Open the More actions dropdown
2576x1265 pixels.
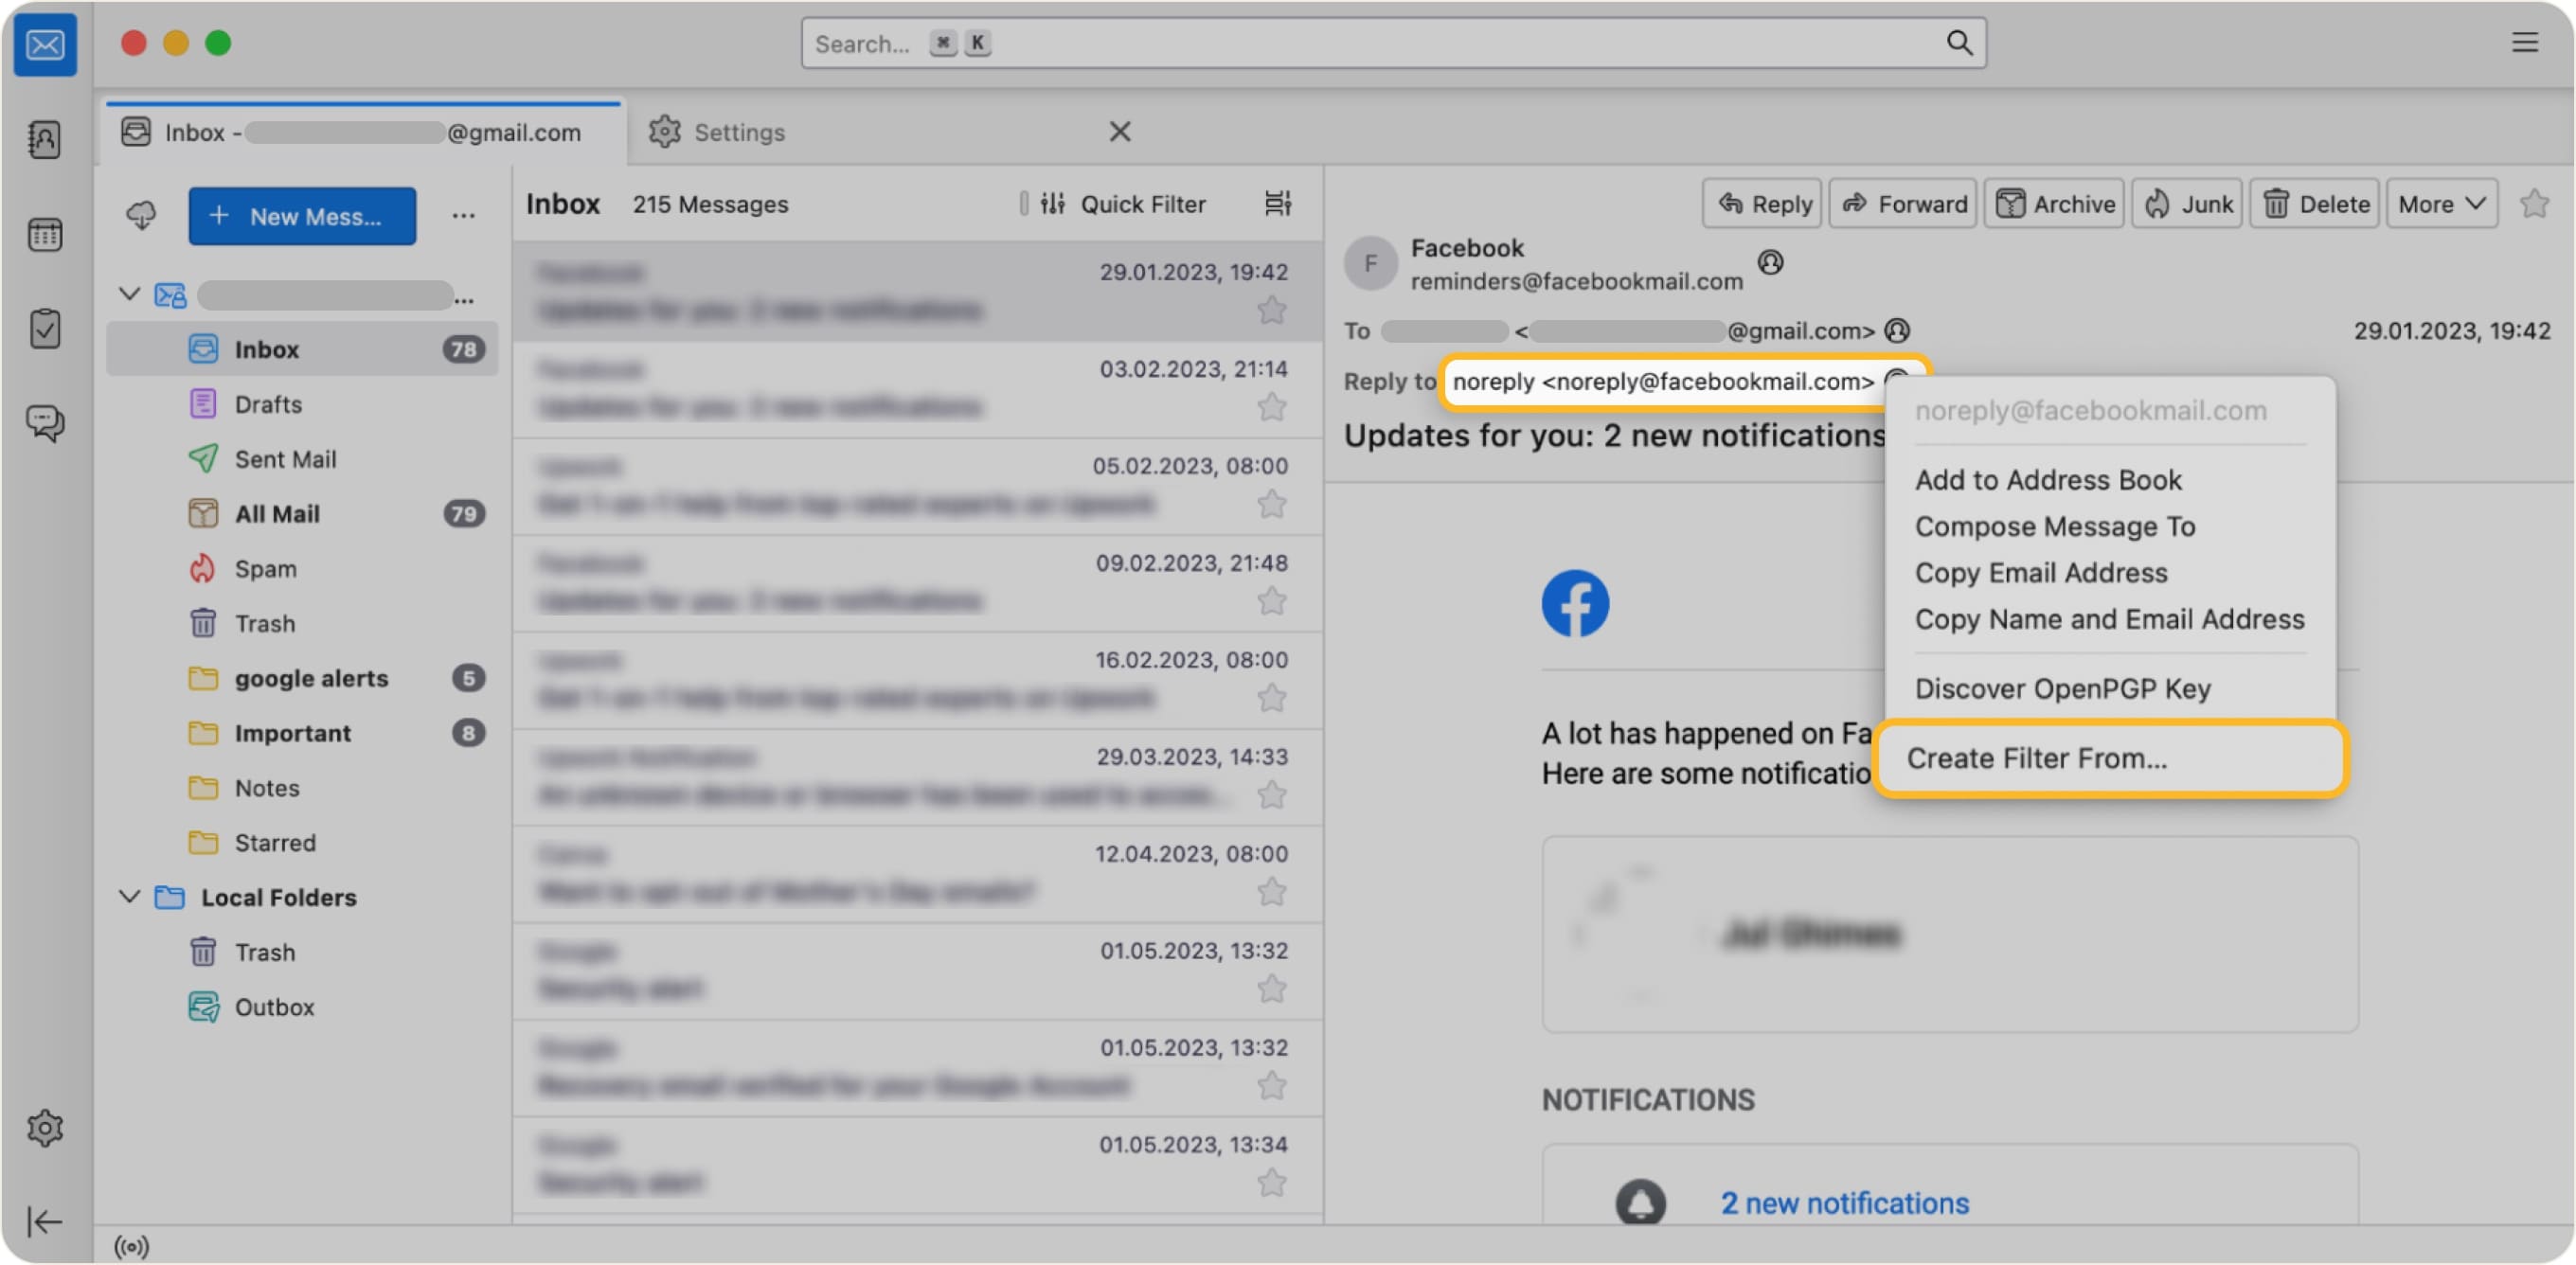[2441, 203]
